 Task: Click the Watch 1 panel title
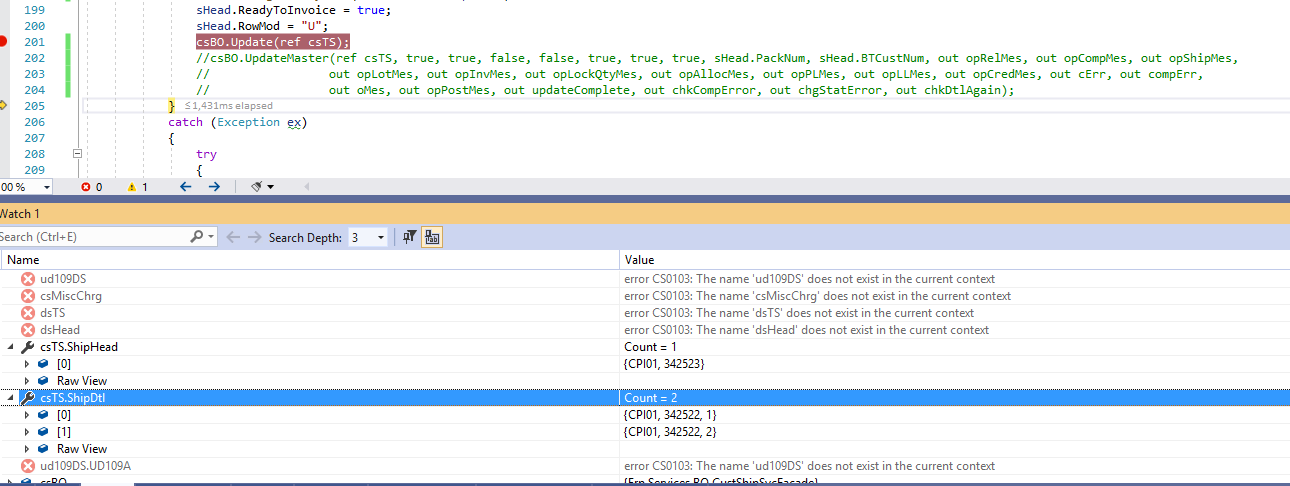[x=19, y=214]
